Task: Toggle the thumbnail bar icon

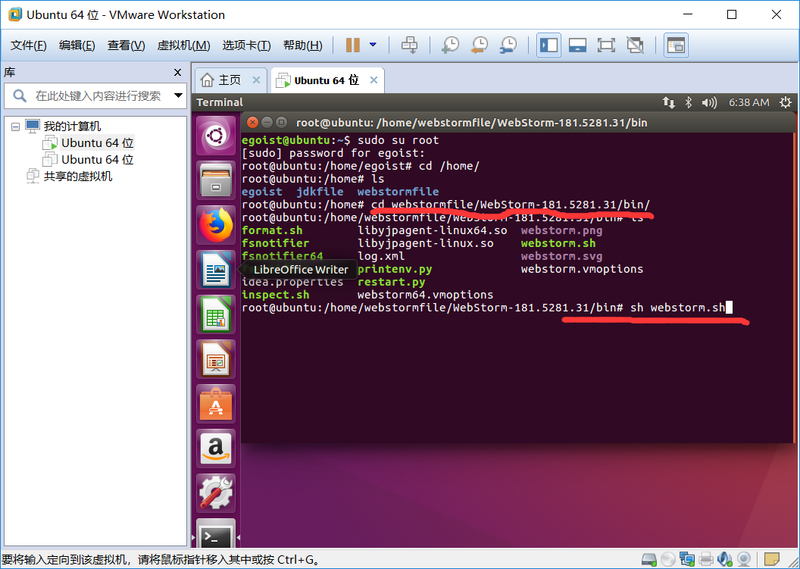Action: [x=577, y=45]
